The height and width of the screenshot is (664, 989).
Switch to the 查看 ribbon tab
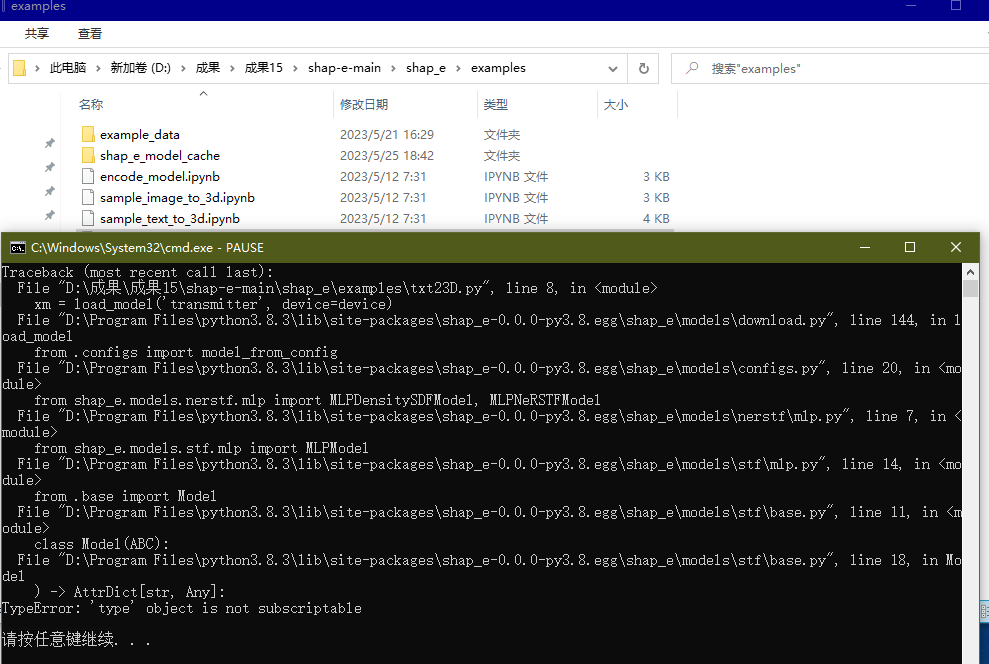click(x=89, y=33)
